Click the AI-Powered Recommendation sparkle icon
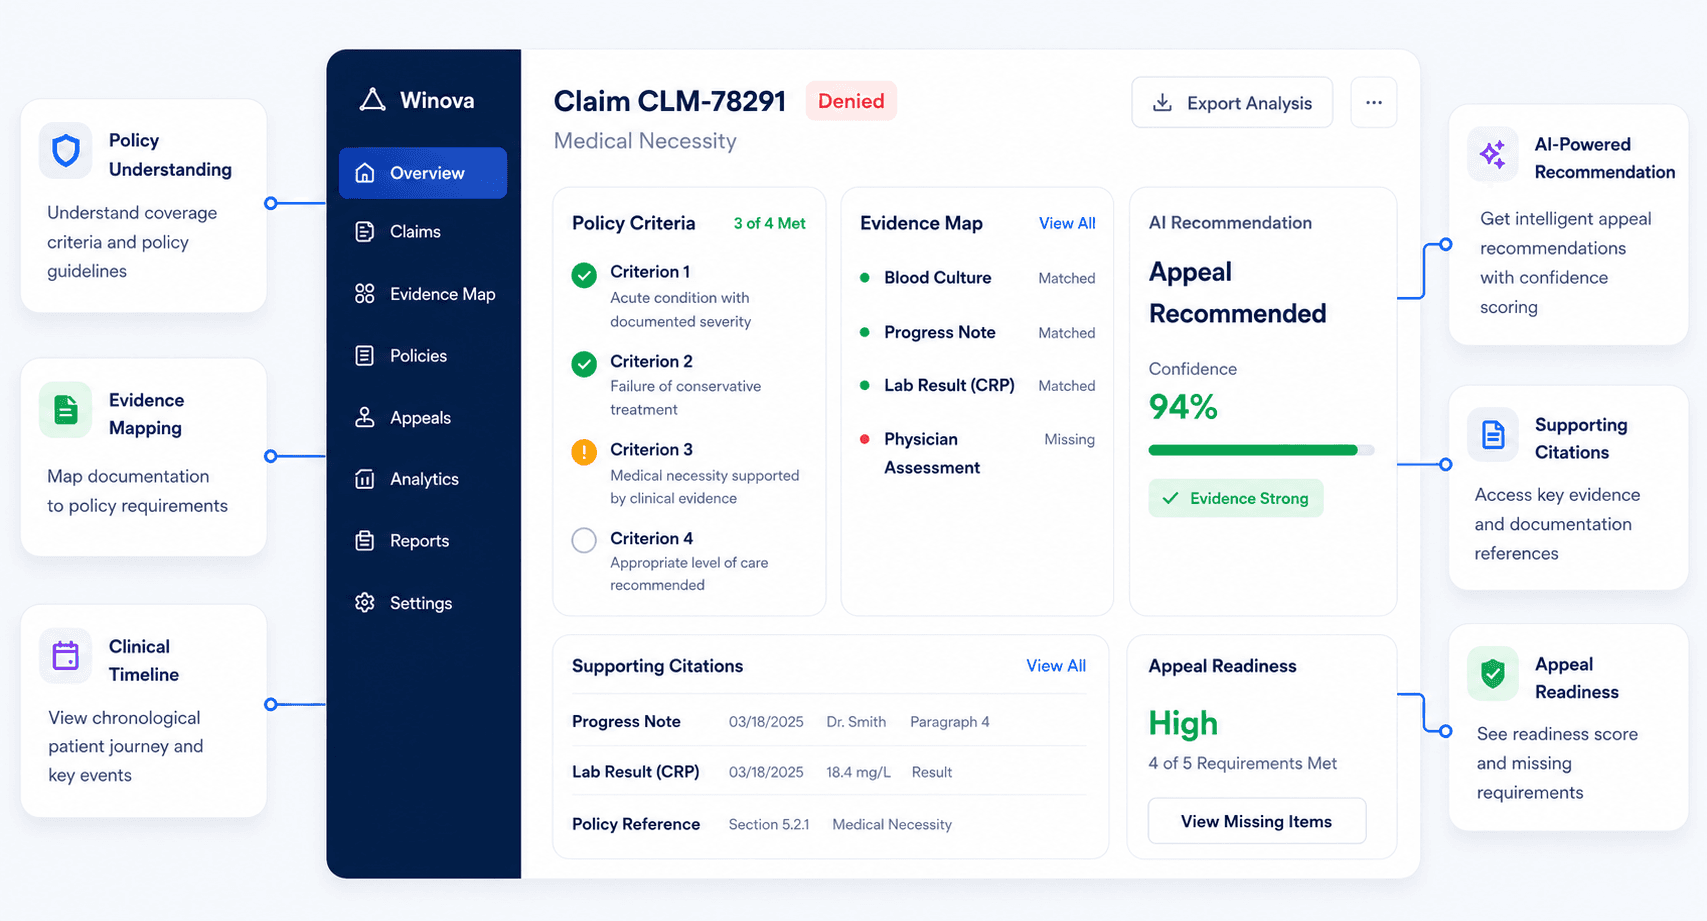 point(1493,154)
